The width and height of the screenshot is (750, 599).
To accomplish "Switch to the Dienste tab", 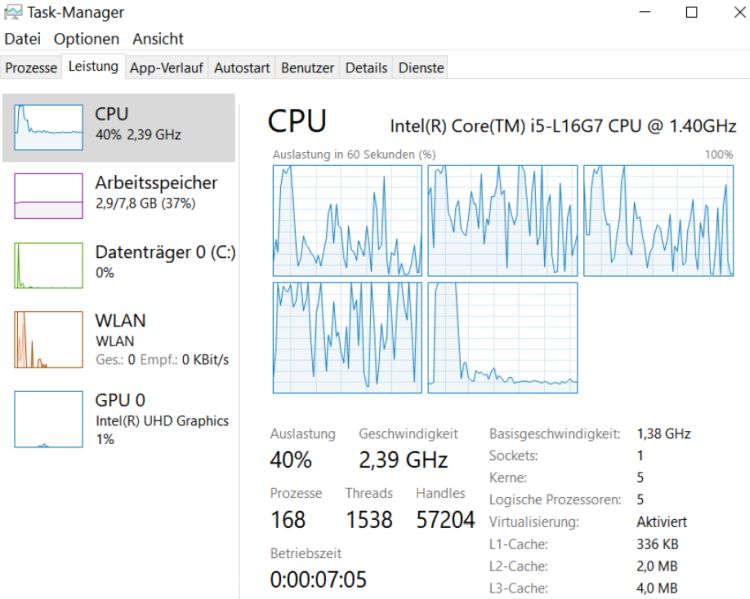I will 421,67.
